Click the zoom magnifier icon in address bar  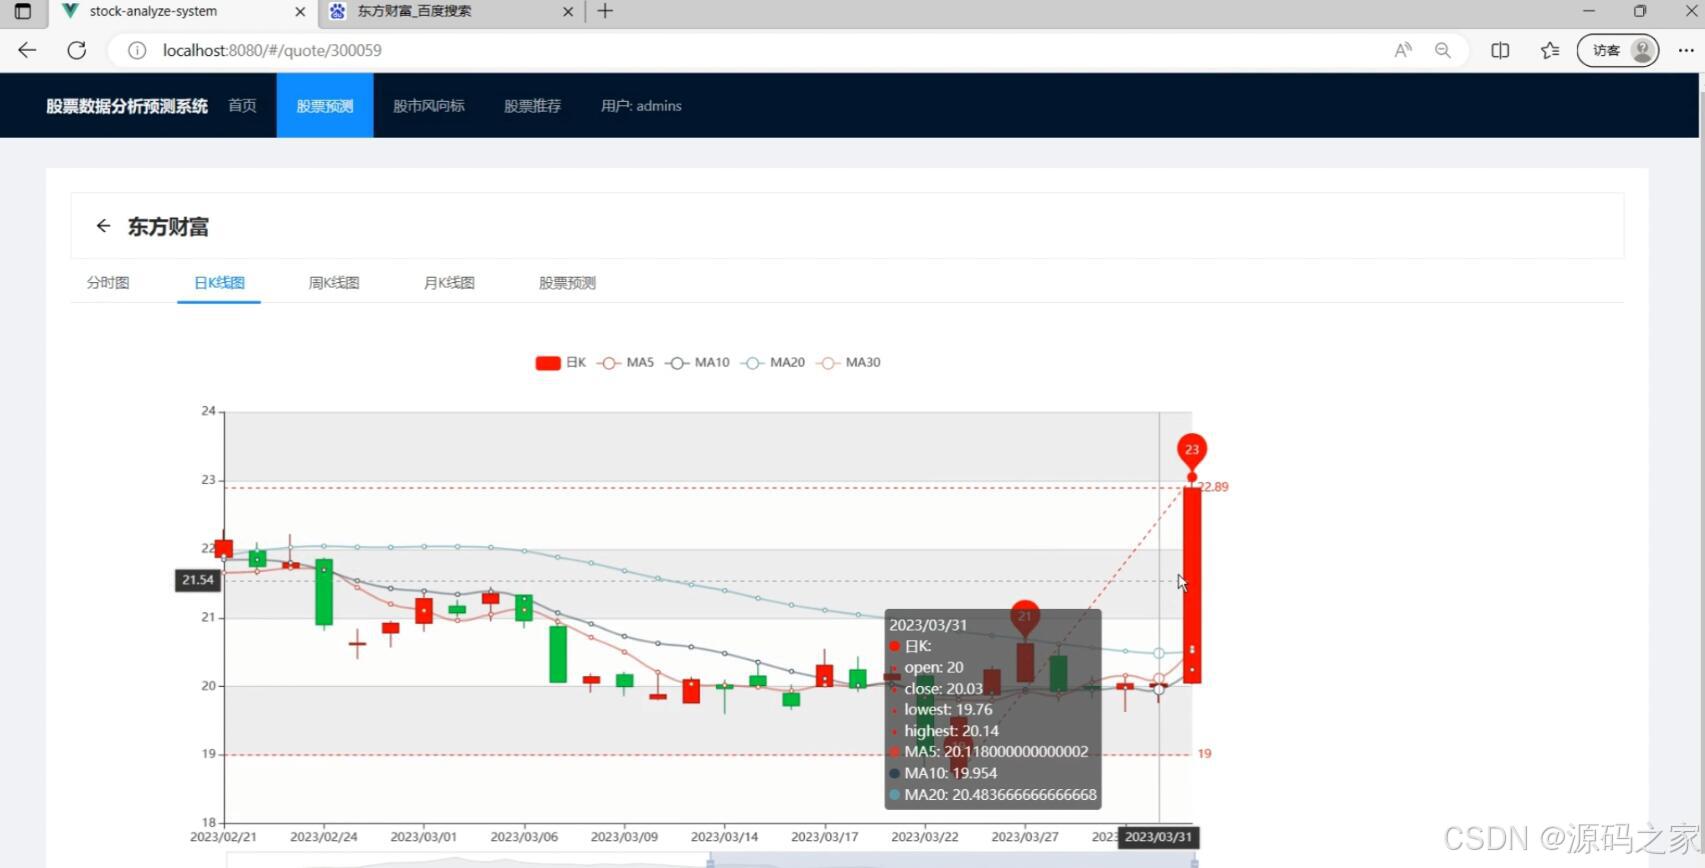pos(1442,50)
